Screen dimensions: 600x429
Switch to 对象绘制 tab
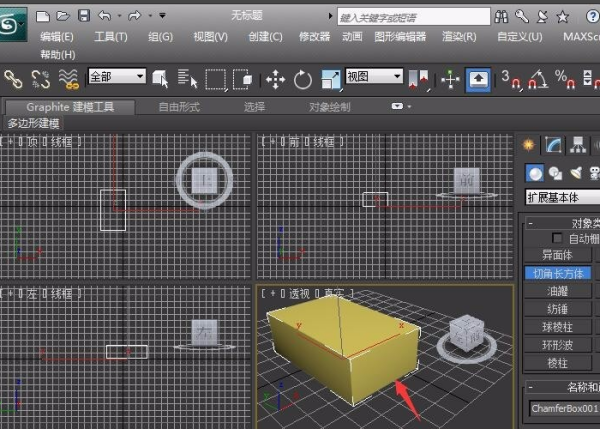pos(329,107)
